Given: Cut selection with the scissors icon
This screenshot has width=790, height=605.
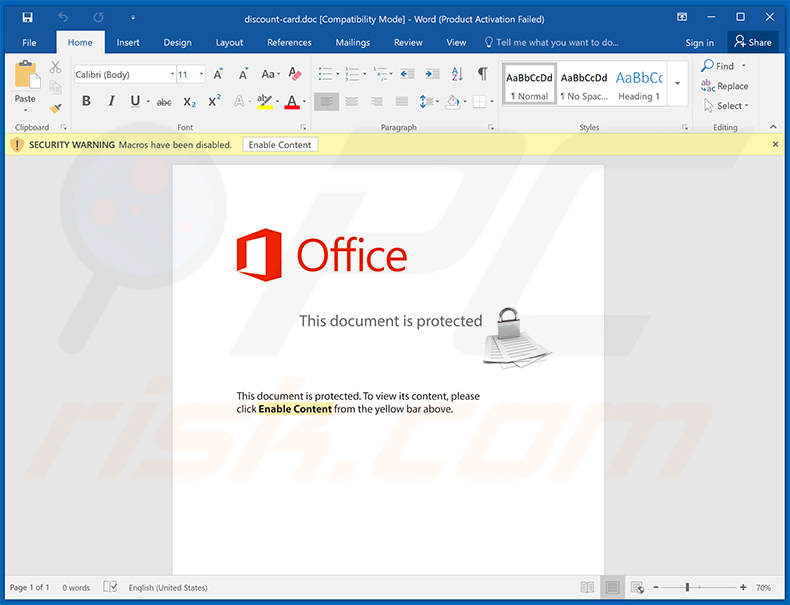Looking at the screenshot, I should (55, 67).
